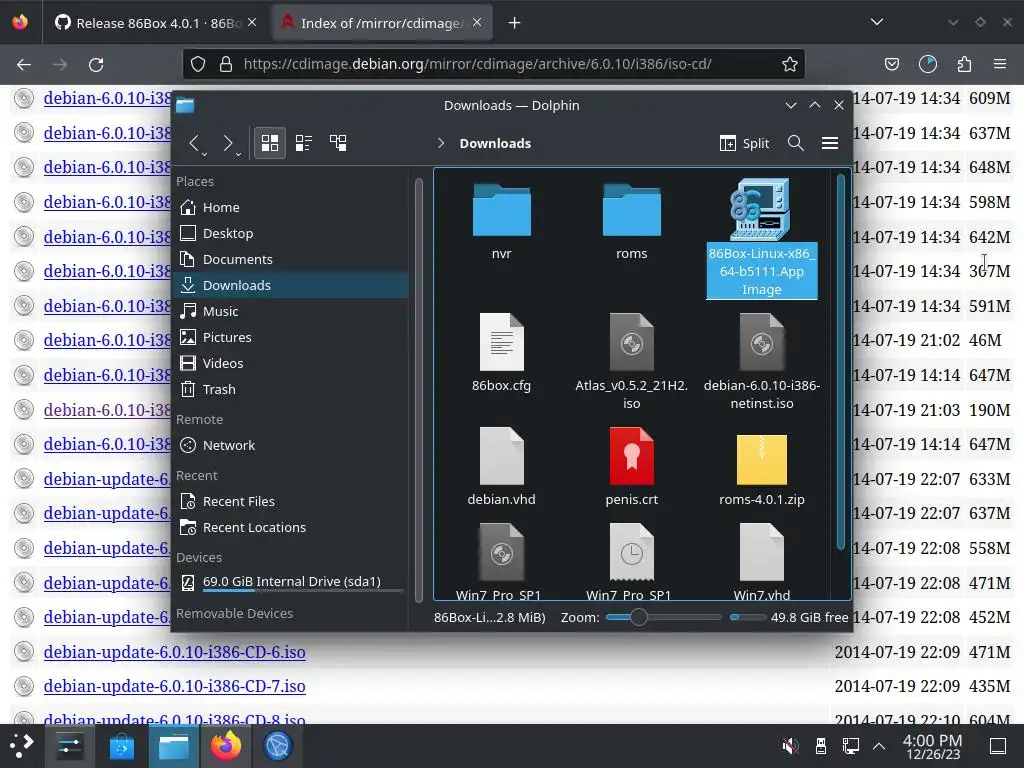Image resolution: width=1024 pixels, height=768 pixels.
Task: Open the Firefox application menu
Action: (x=1000, y=64)
